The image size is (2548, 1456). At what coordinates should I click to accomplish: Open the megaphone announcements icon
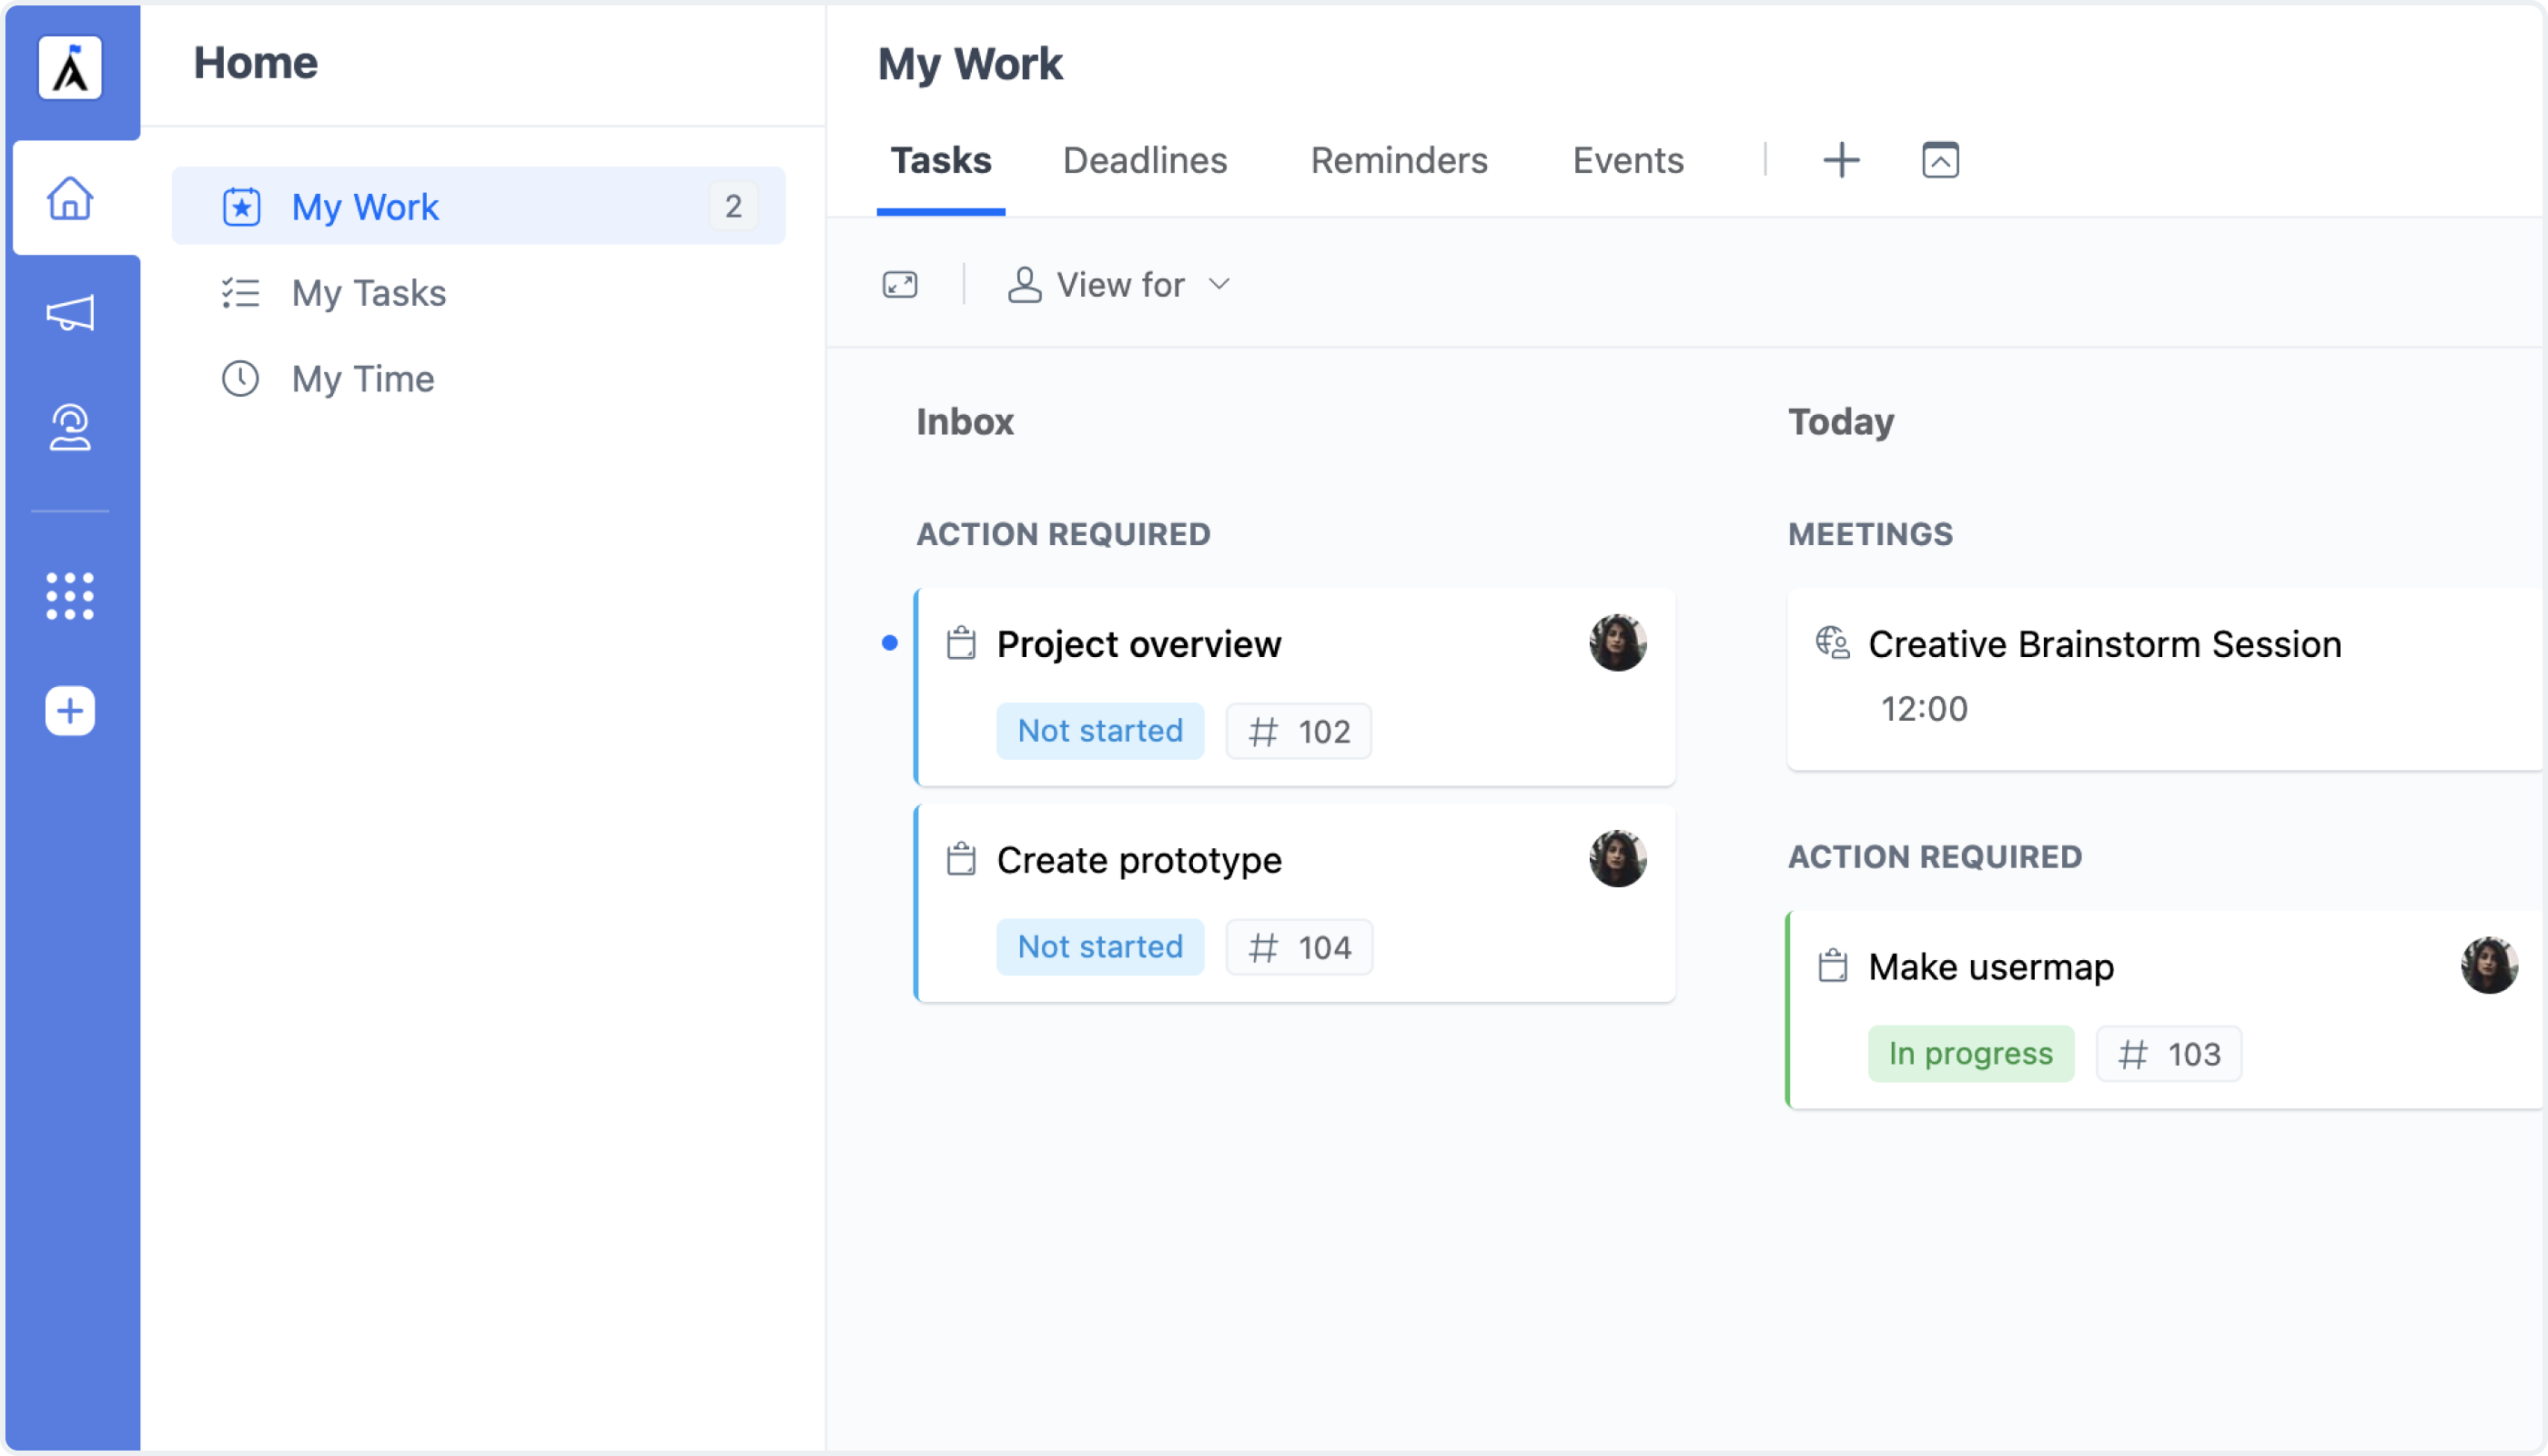click(70, 313)
